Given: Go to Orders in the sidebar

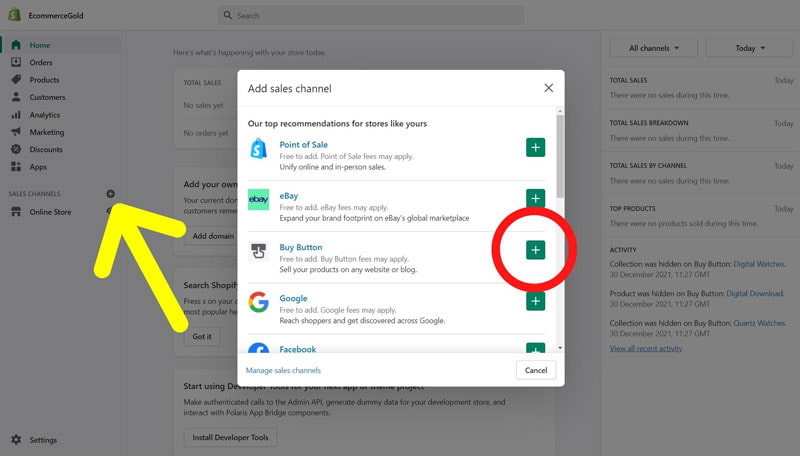Looking at the screenshot, I should (41, 62).
